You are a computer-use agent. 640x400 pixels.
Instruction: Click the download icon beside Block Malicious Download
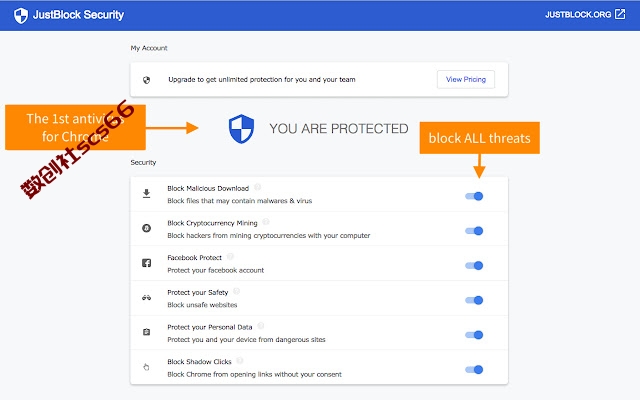click(x=146, y=193)
